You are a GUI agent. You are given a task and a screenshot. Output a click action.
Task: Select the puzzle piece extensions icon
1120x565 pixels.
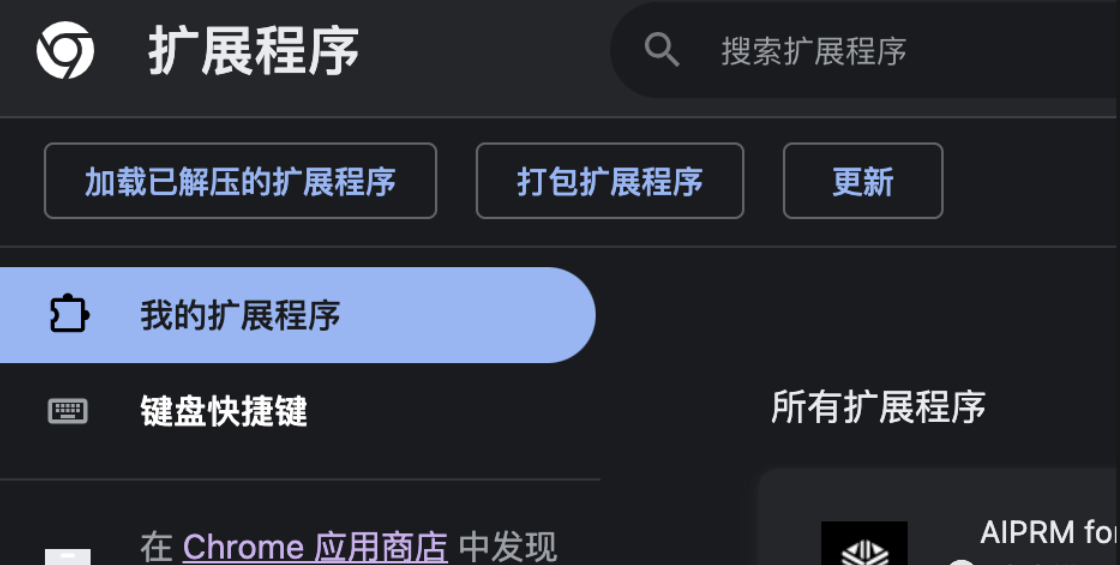point(69,314)
